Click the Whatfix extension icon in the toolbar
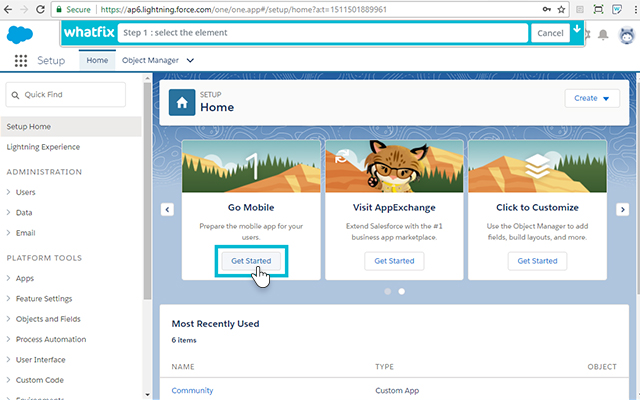 tap(617, 9)
